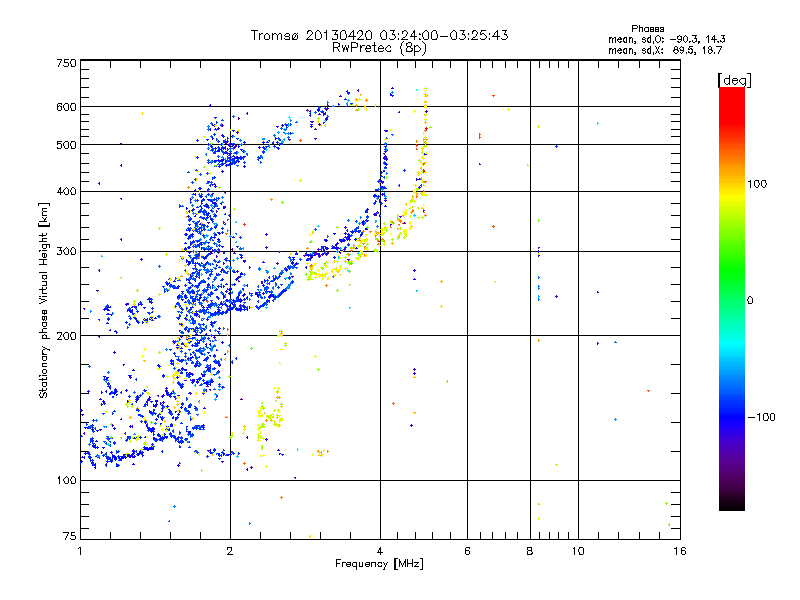
Task: Click the x-axis '8' tick label
Action: click(530, 551)
